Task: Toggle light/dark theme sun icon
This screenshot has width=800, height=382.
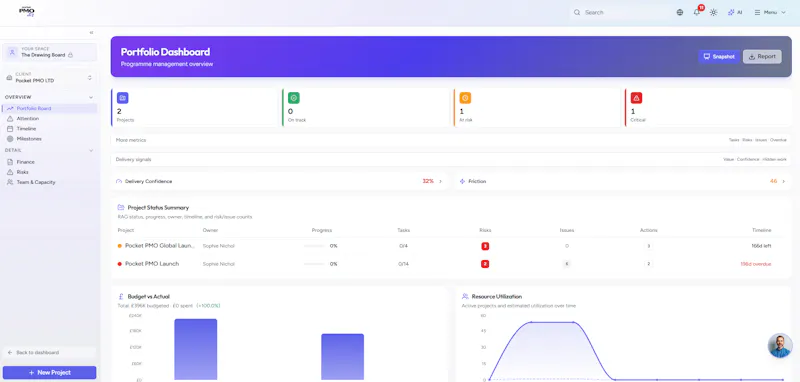Action: tap(713, 12)
